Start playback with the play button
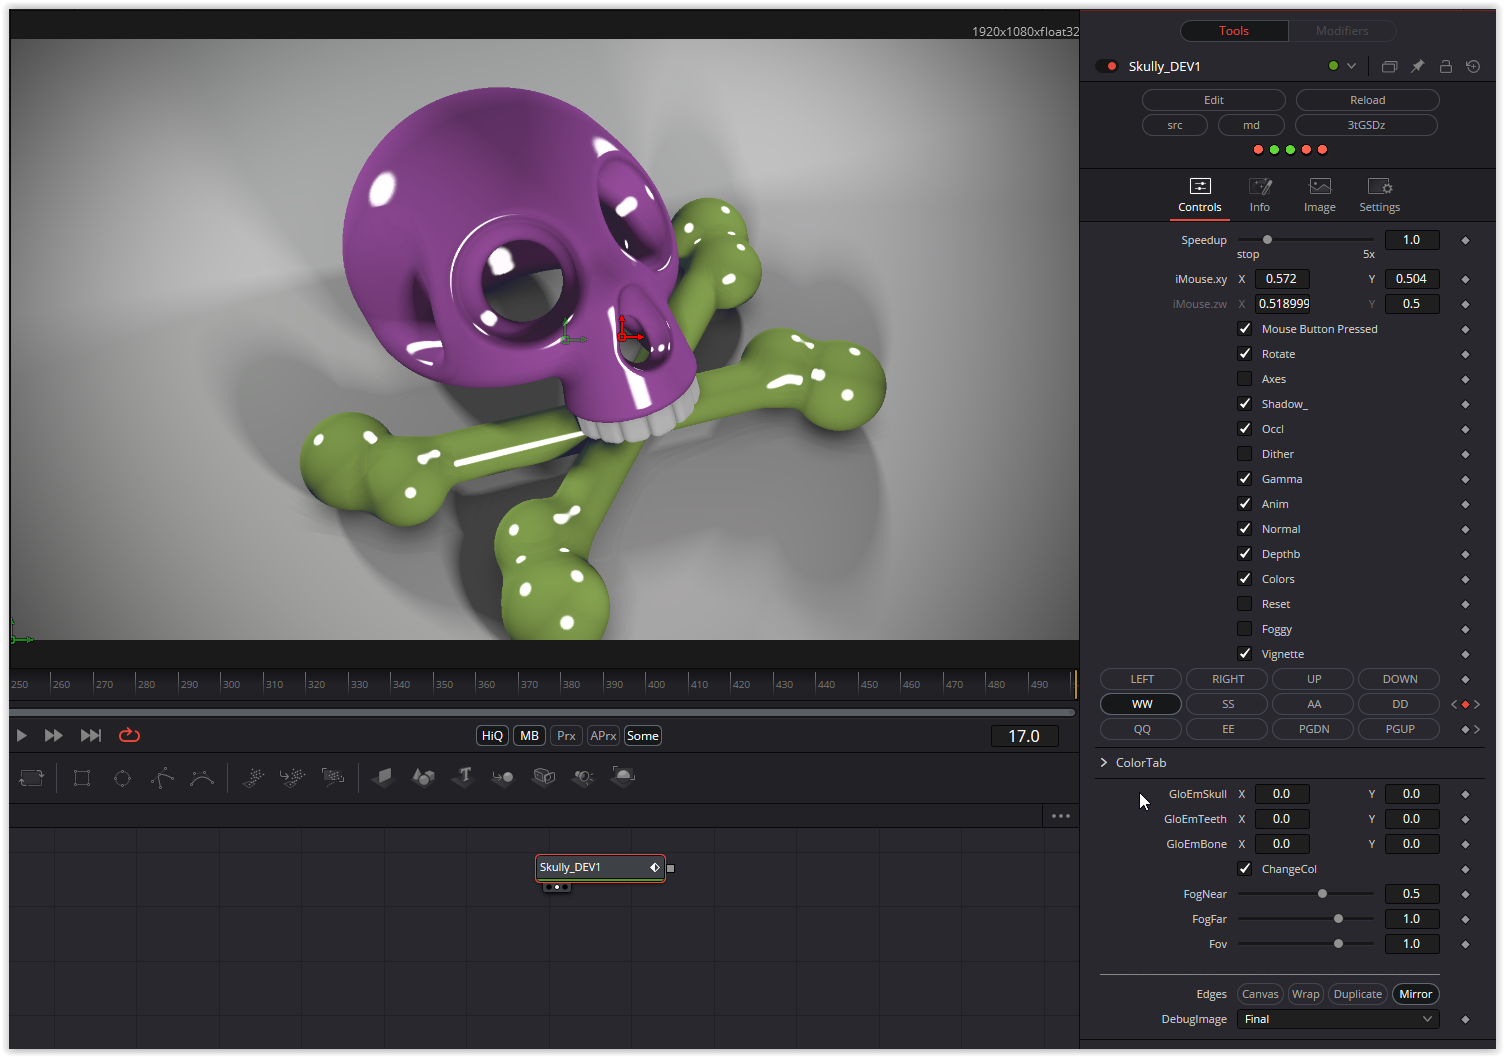 (22, 735)
